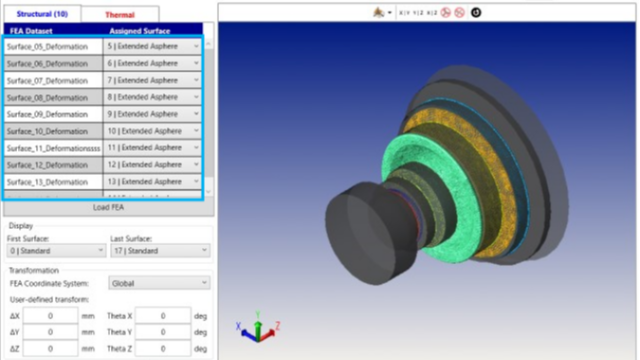640x360 pixels.
Task: Click the red circle icon beside X|Z button
Action: point(446,13)
